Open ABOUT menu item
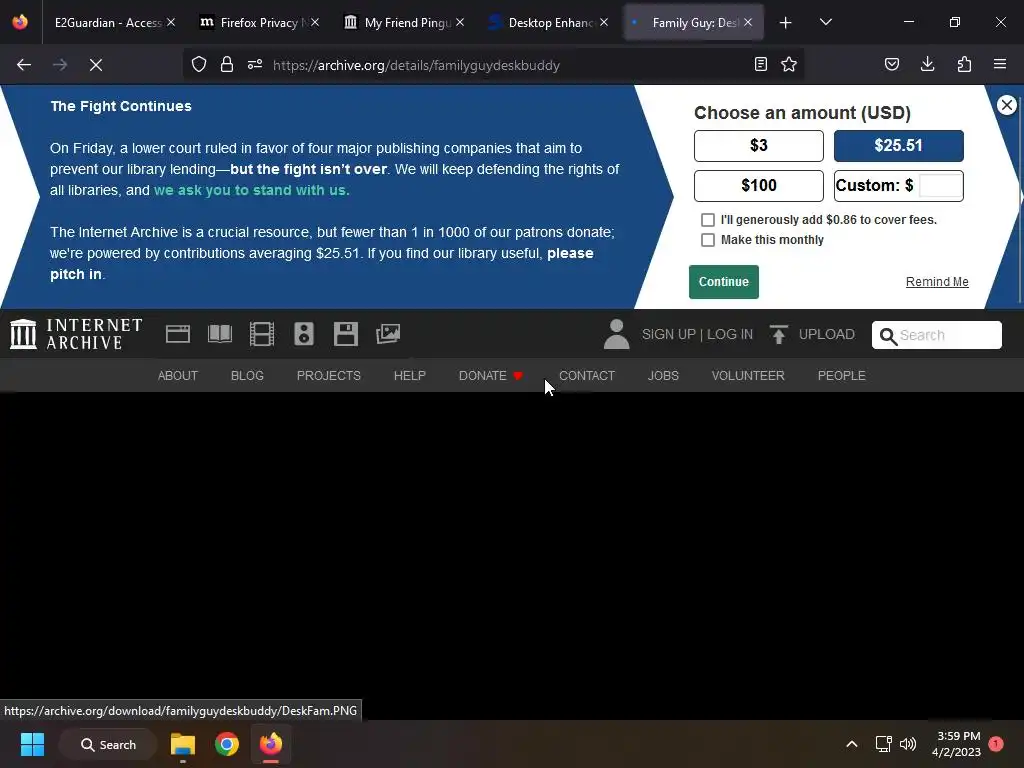Image resolution: width=1024 pixels, height=768 pixels. click(x=178, y=376)
